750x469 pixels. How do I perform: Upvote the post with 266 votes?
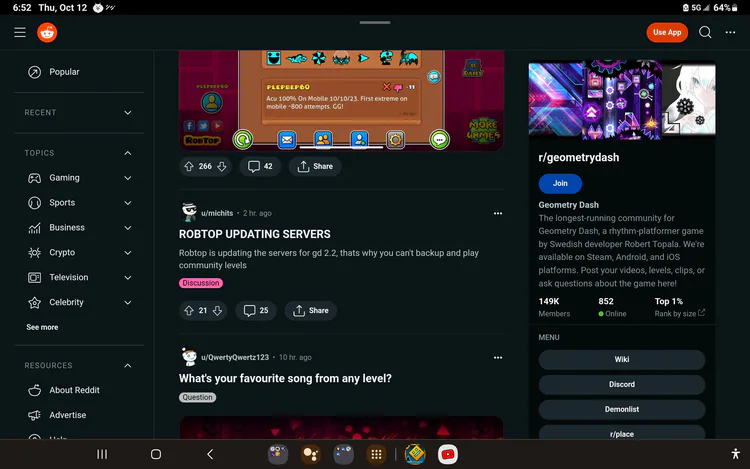(189, 166)
